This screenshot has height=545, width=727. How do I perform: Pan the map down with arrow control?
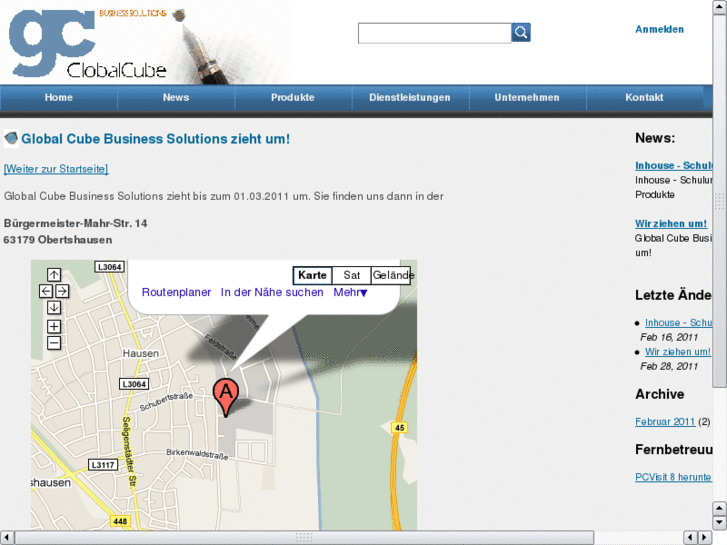(54, 308)
